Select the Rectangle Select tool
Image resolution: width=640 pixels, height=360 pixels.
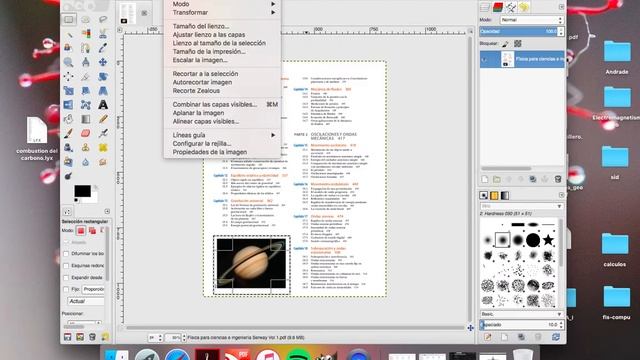point(69,19)
